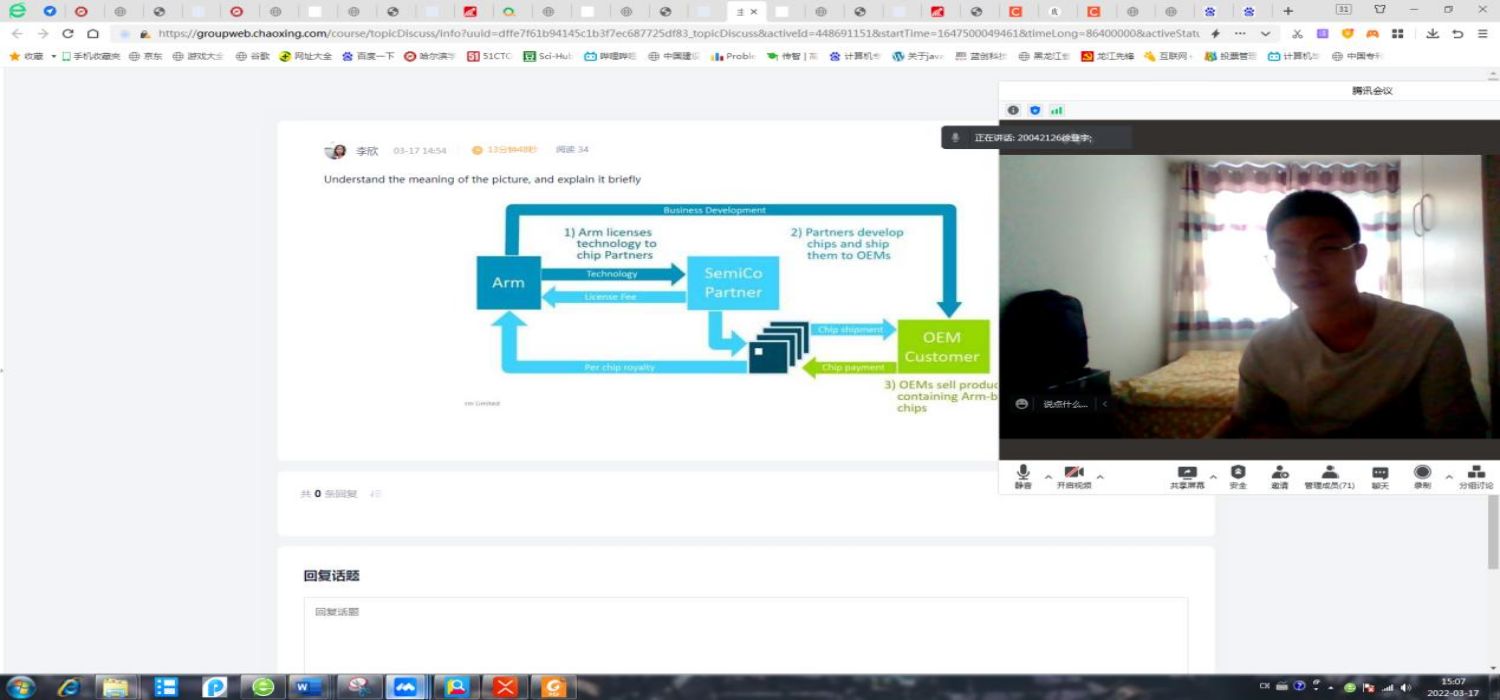Image resolution: width=1500 pixels, height=700 pixels.
Task: Open the browser hamburger main menu
Action: [x=1483, y=33]
